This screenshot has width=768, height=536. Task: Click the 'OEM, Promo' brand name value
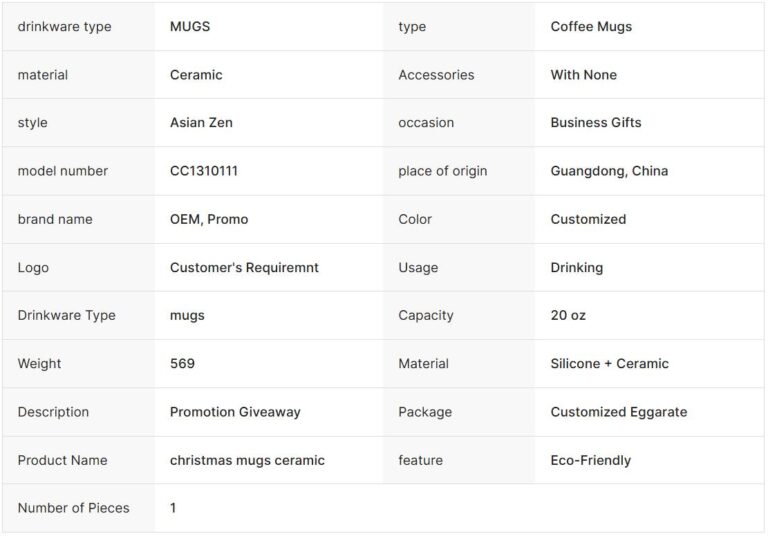pos(209,219)
